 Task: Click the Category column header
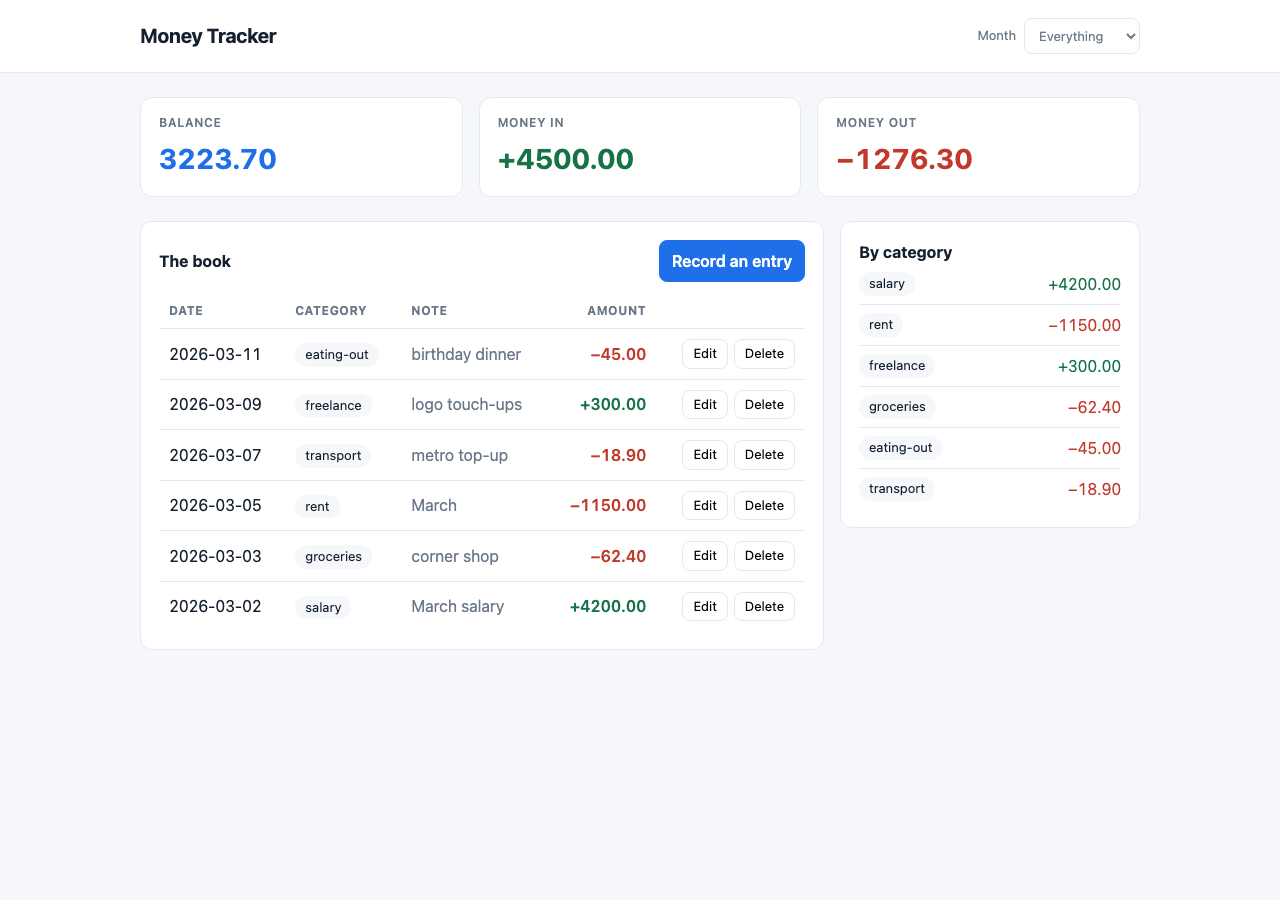click(x=331, y=311)
